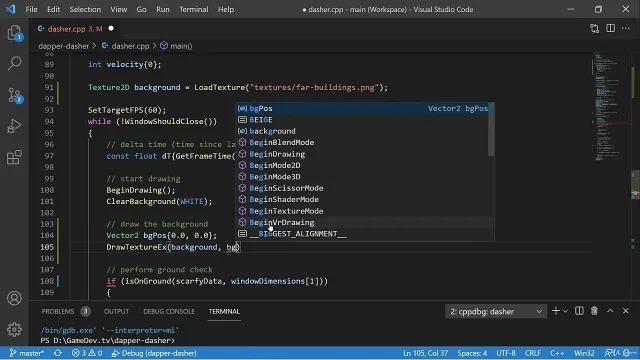Viewport: 640px width, 360px height.
Task: Switch to the PROBLEMS panel tab
Action: (x=65, y=311)
